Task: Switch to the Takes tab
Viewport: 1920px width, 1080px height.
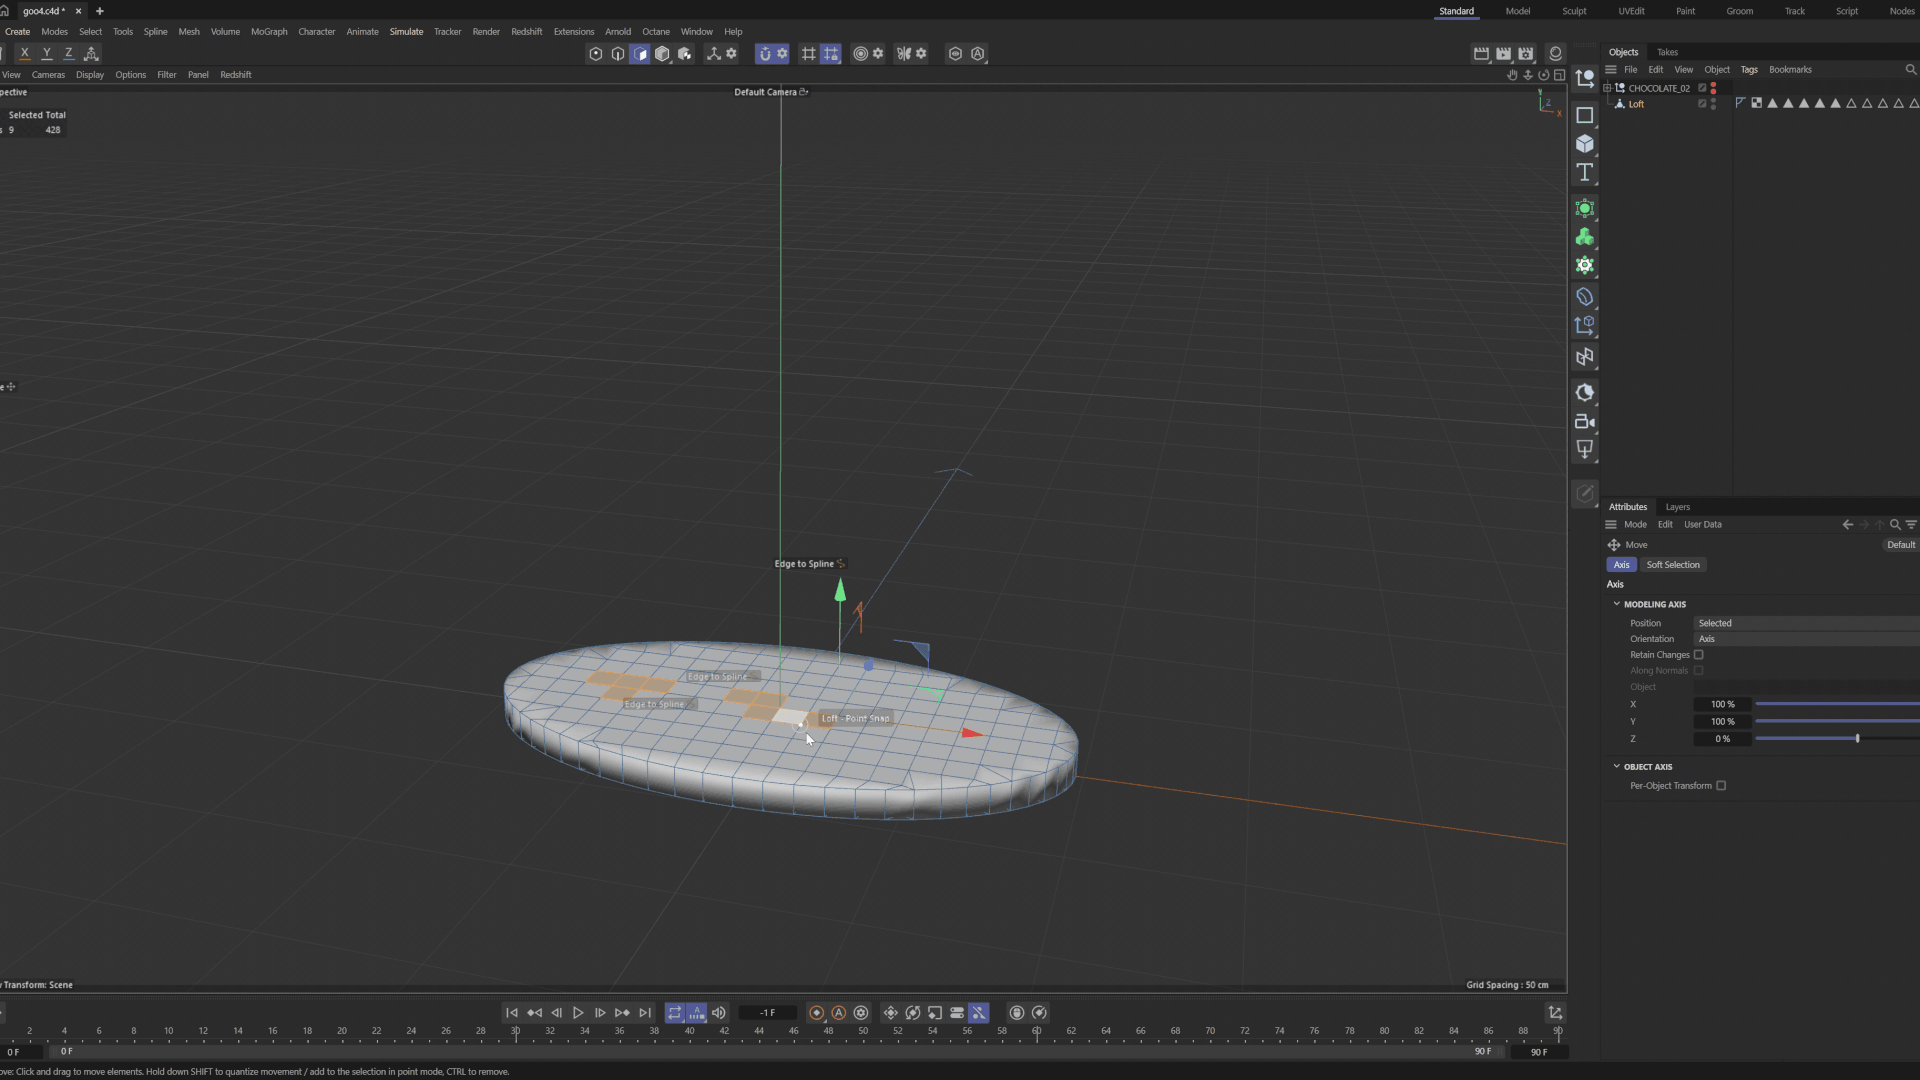Action: 1667,52
